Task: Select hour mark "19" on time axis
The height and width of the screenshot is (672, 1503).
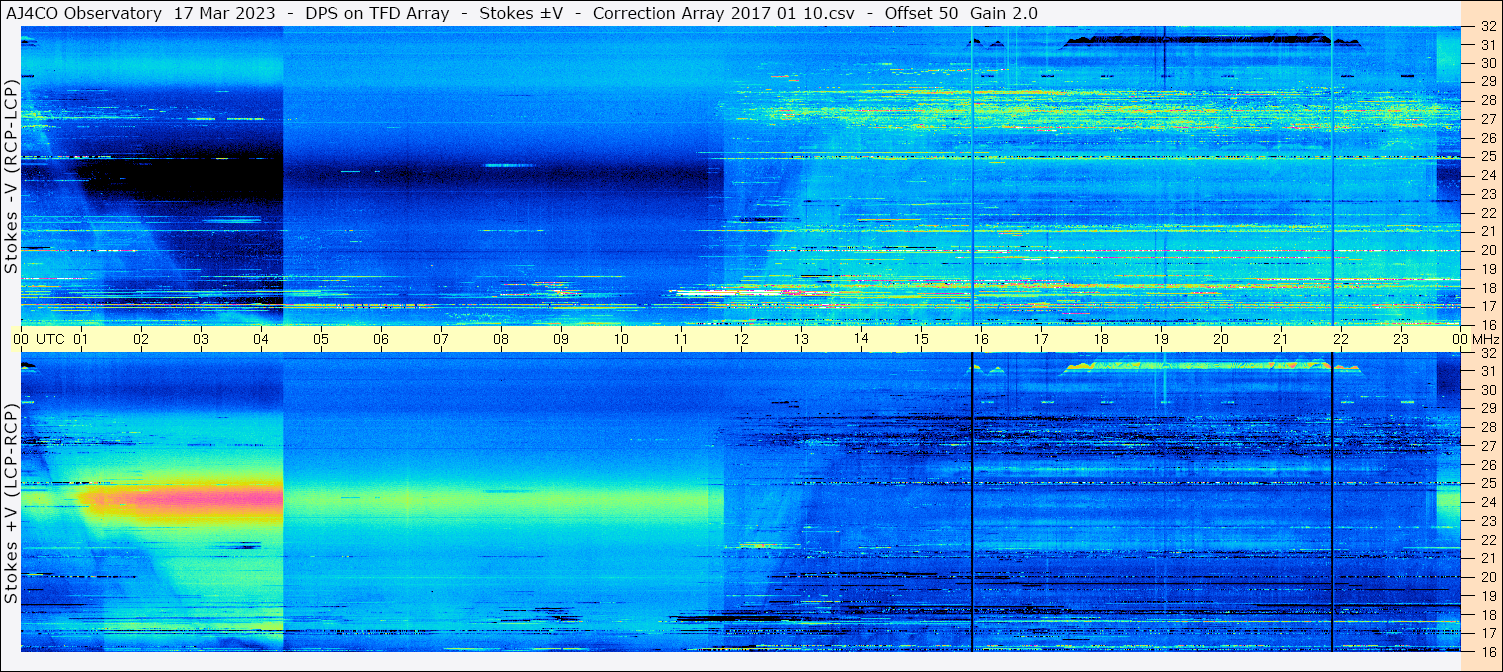Action: click(1161, 339)
